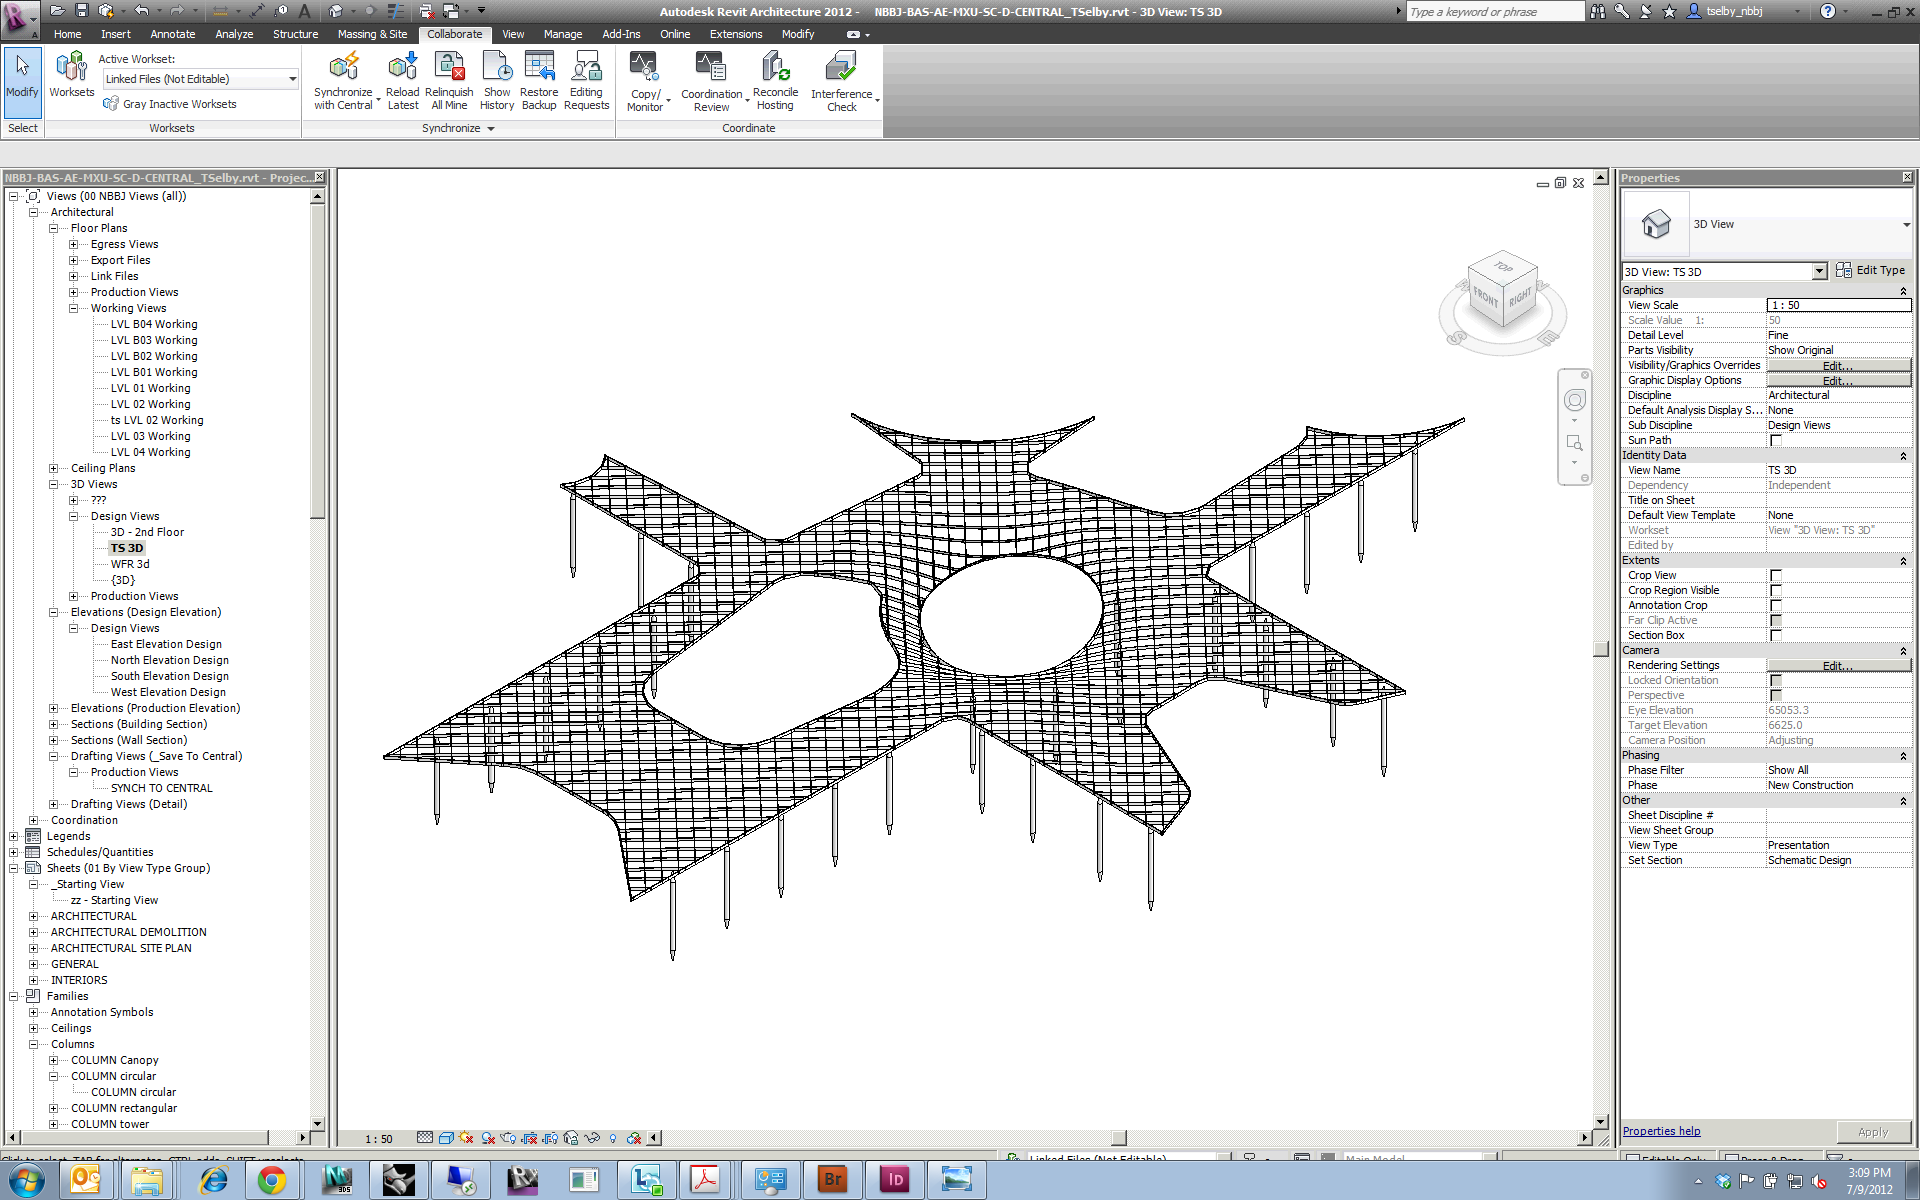
Task: Click Edit for Rendering Settings
Action: coord(1838,666)
